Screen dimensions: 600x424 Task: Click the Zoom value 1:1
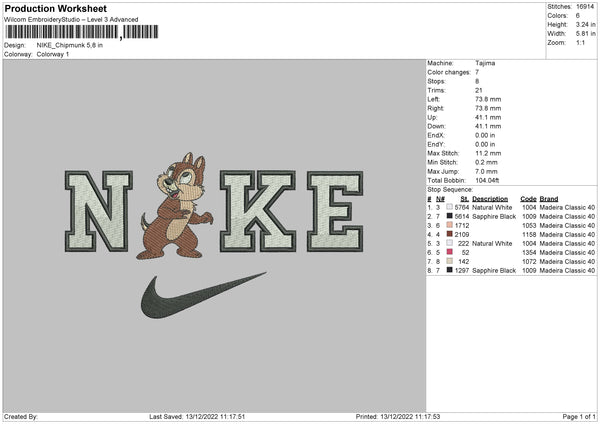[580, 43]
